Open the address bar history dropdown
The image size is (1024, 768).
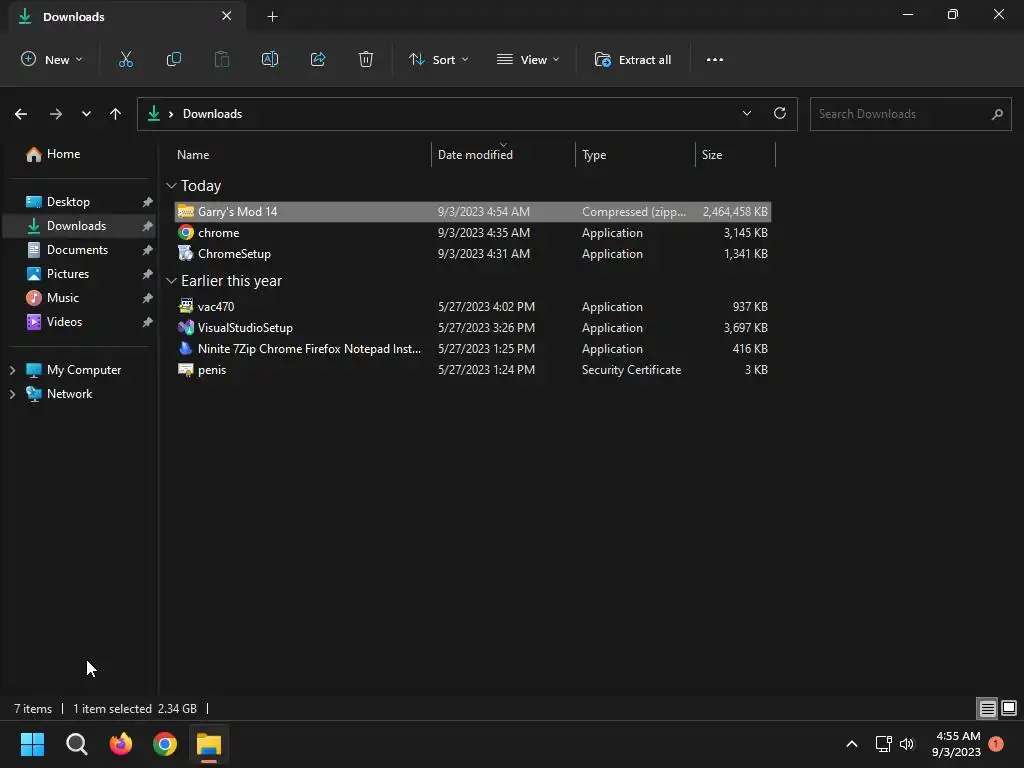tap(746, 113)
